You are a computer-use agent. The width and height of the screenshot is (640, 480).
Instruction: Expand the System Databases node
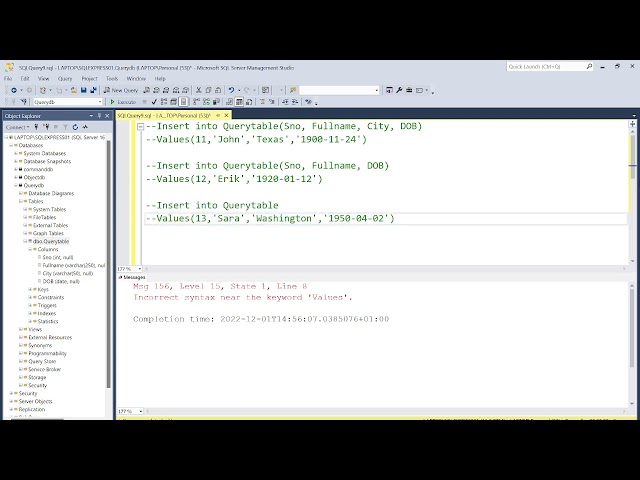(x=16, y=153)
